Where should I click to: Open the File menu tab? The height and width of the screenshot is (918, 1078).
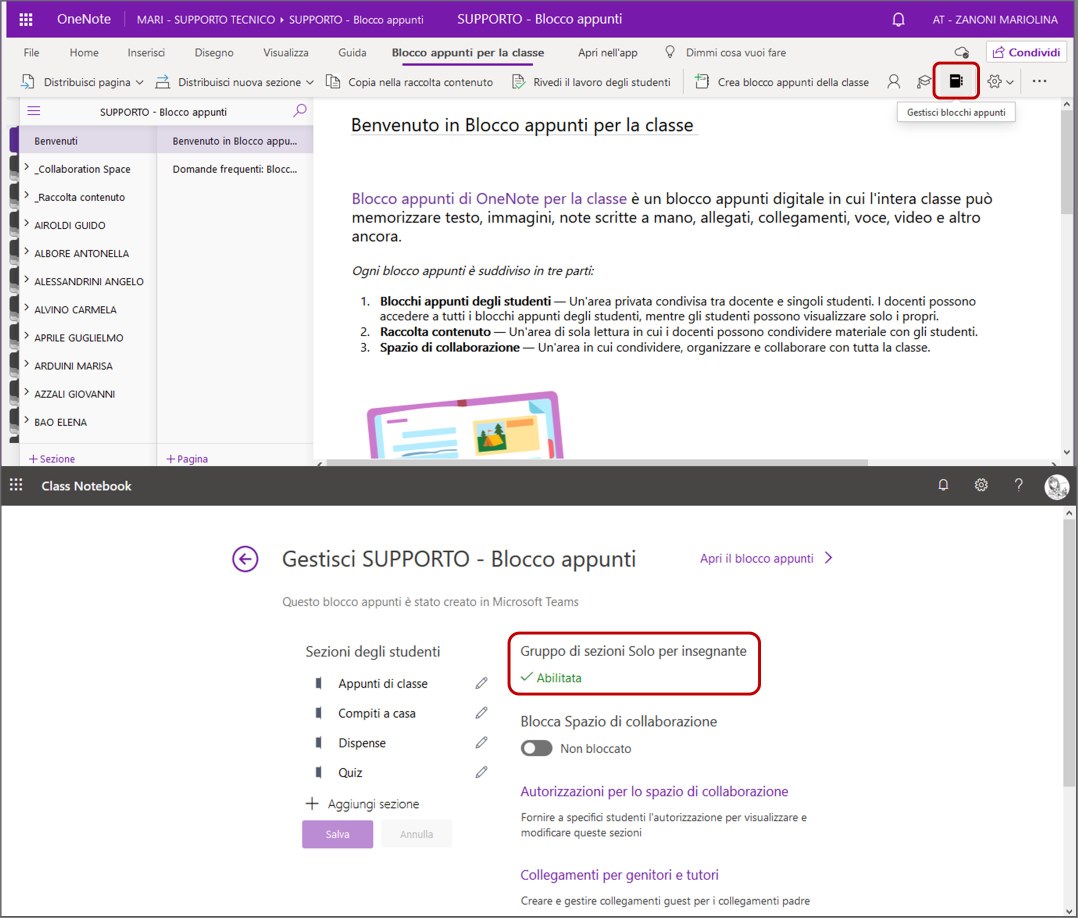click(32, 53)
